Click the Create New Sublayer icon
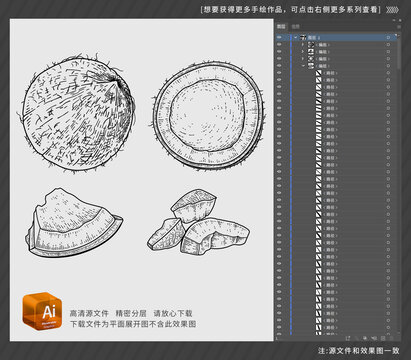The width and height of the screenshot is (411, 360). pos(374,338)
